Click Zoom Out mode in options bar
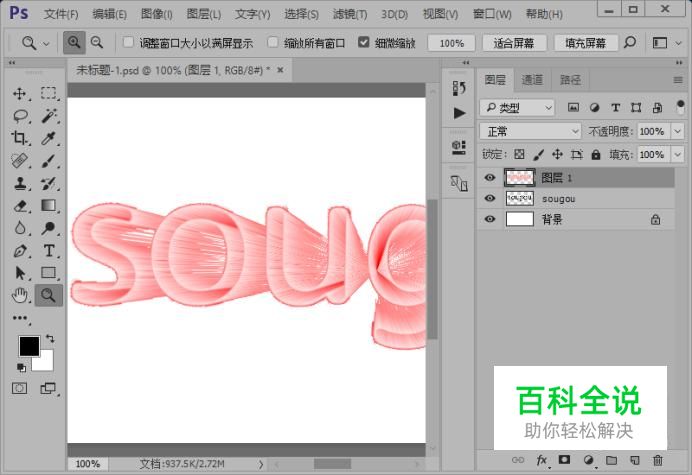Screen dimensions: 692x475 [x=97, y=43]
